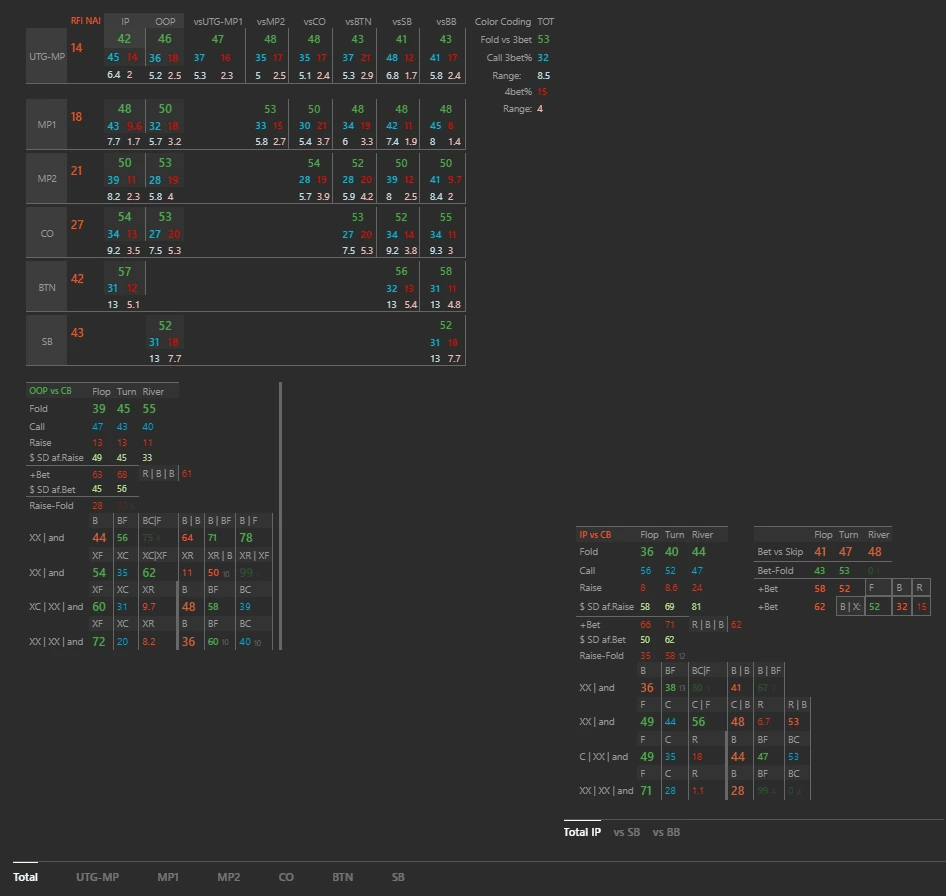Click the IP vs CB panel header

point(595,535)
